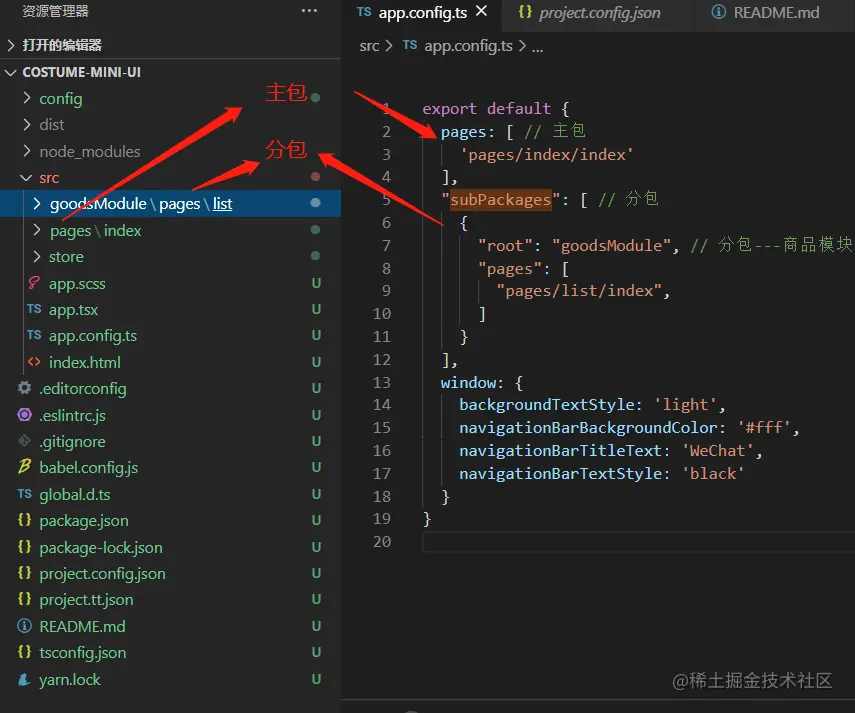Click the .gitignore git file icon
This screenshot has width=855, height=713.
click(x=24, y=442)
